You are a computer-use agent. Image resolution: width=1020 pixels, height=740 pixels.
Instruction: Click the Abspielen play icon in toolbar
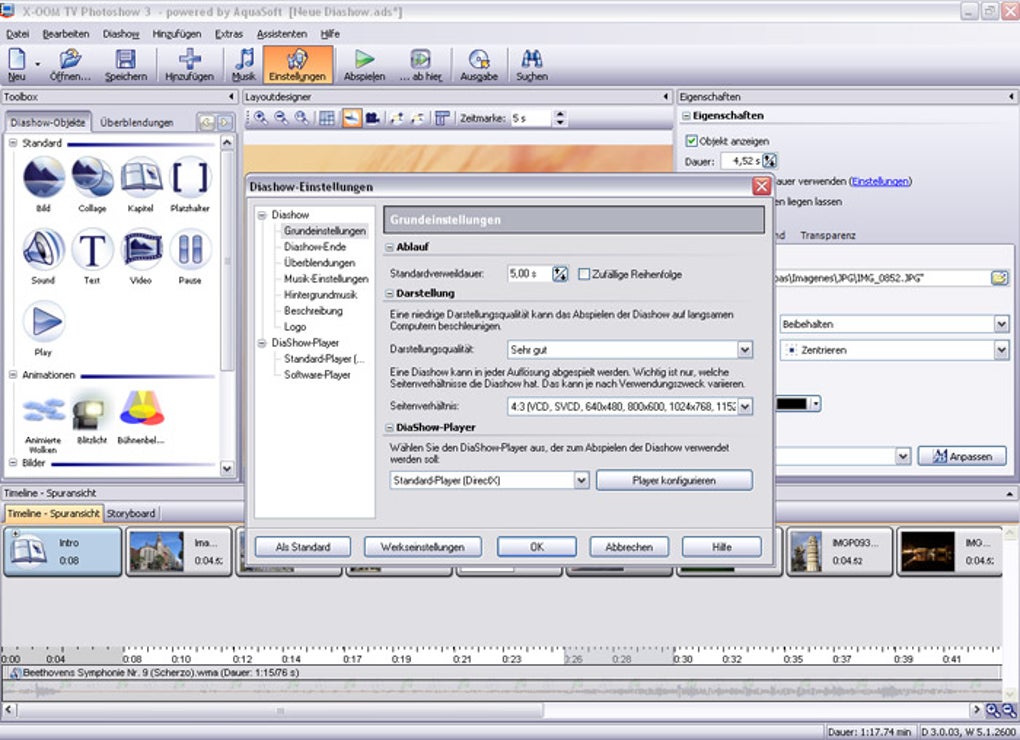[363, 60]
